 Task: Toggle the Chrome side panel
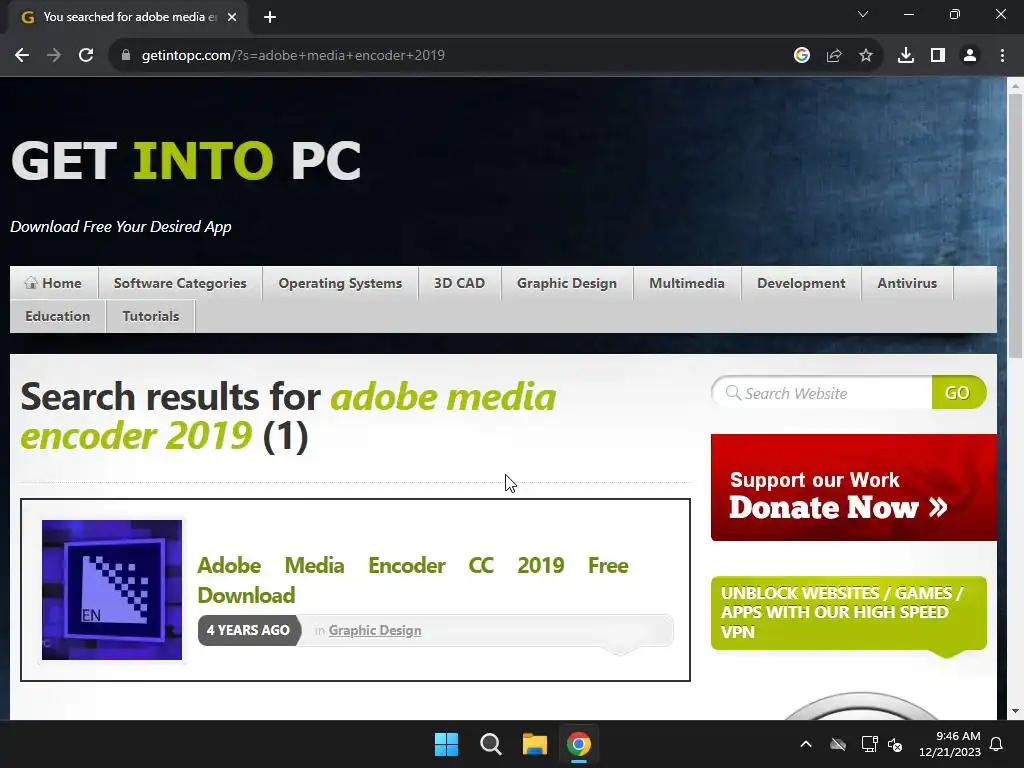coord(937,56)
